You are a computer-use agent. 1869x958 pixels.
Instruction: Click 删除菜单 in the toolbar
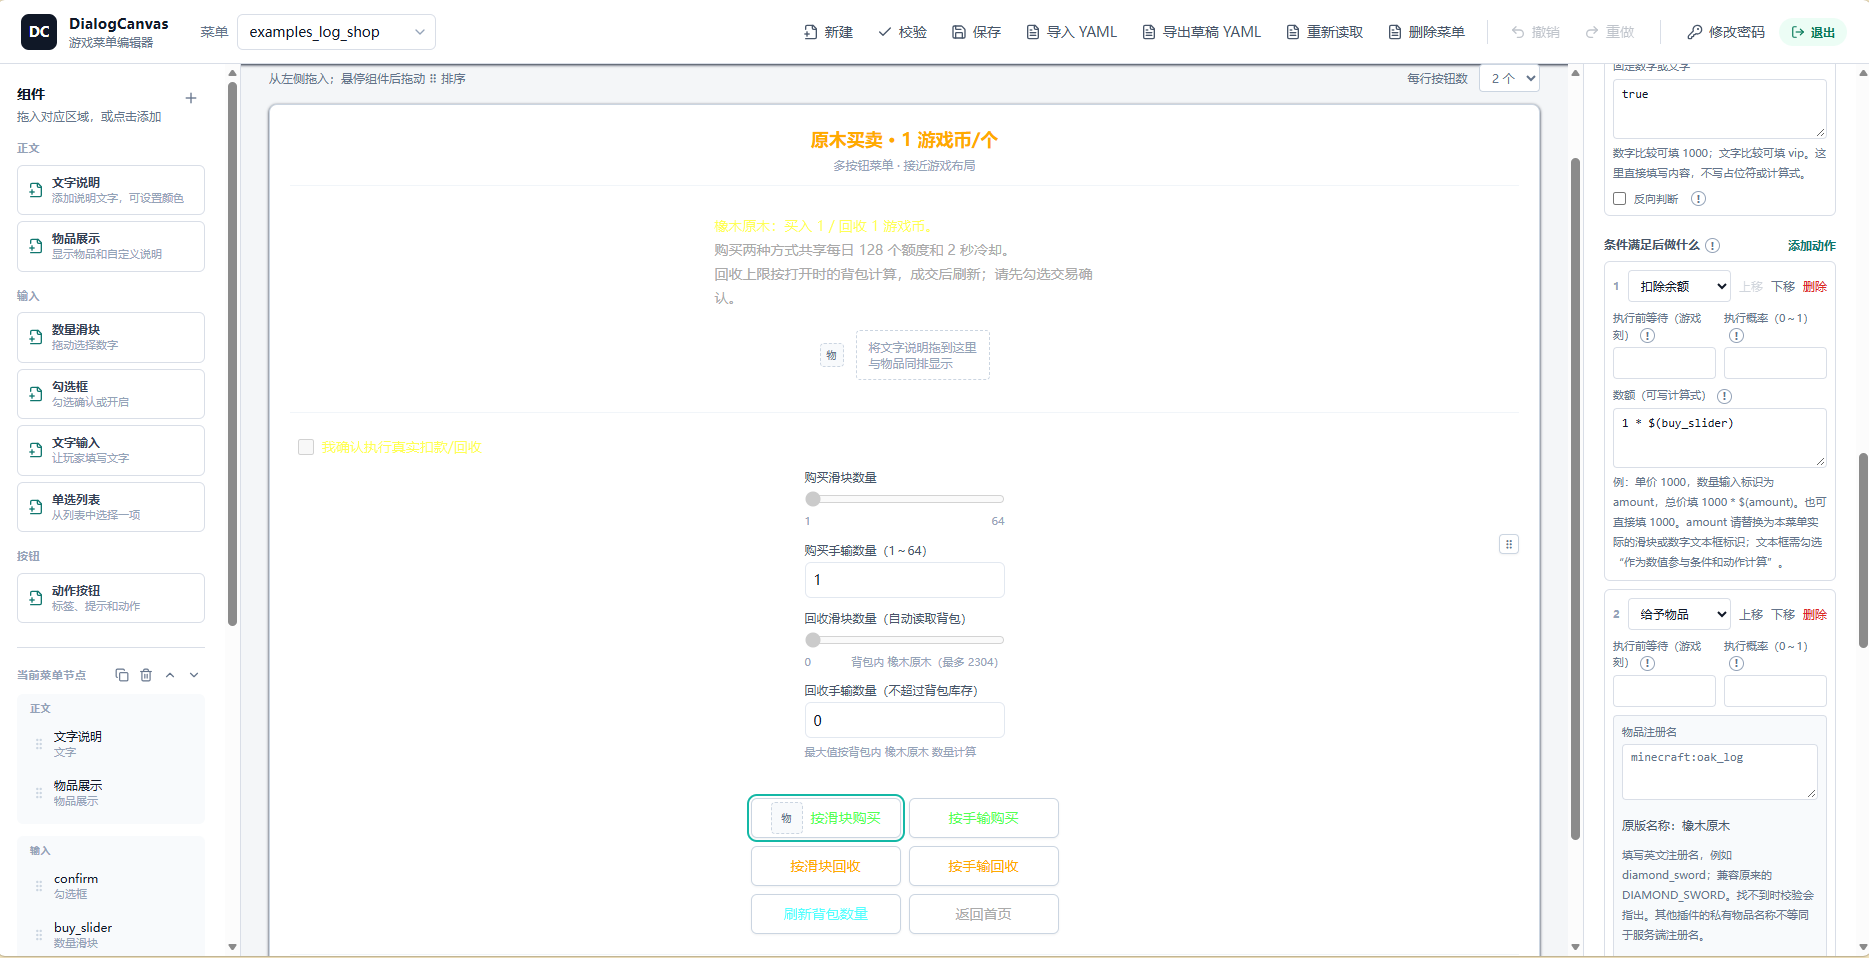pyautogui.click(x=1426, y=32)
